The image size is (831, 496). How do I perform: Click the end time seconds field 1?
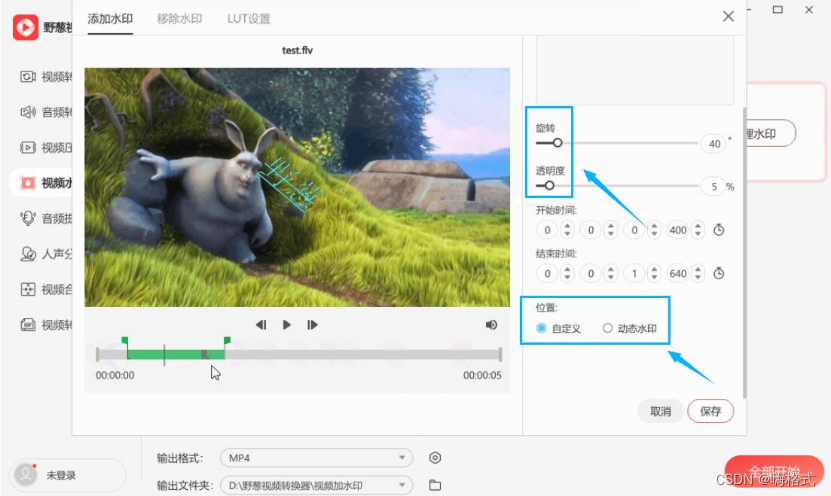[634, 273]
